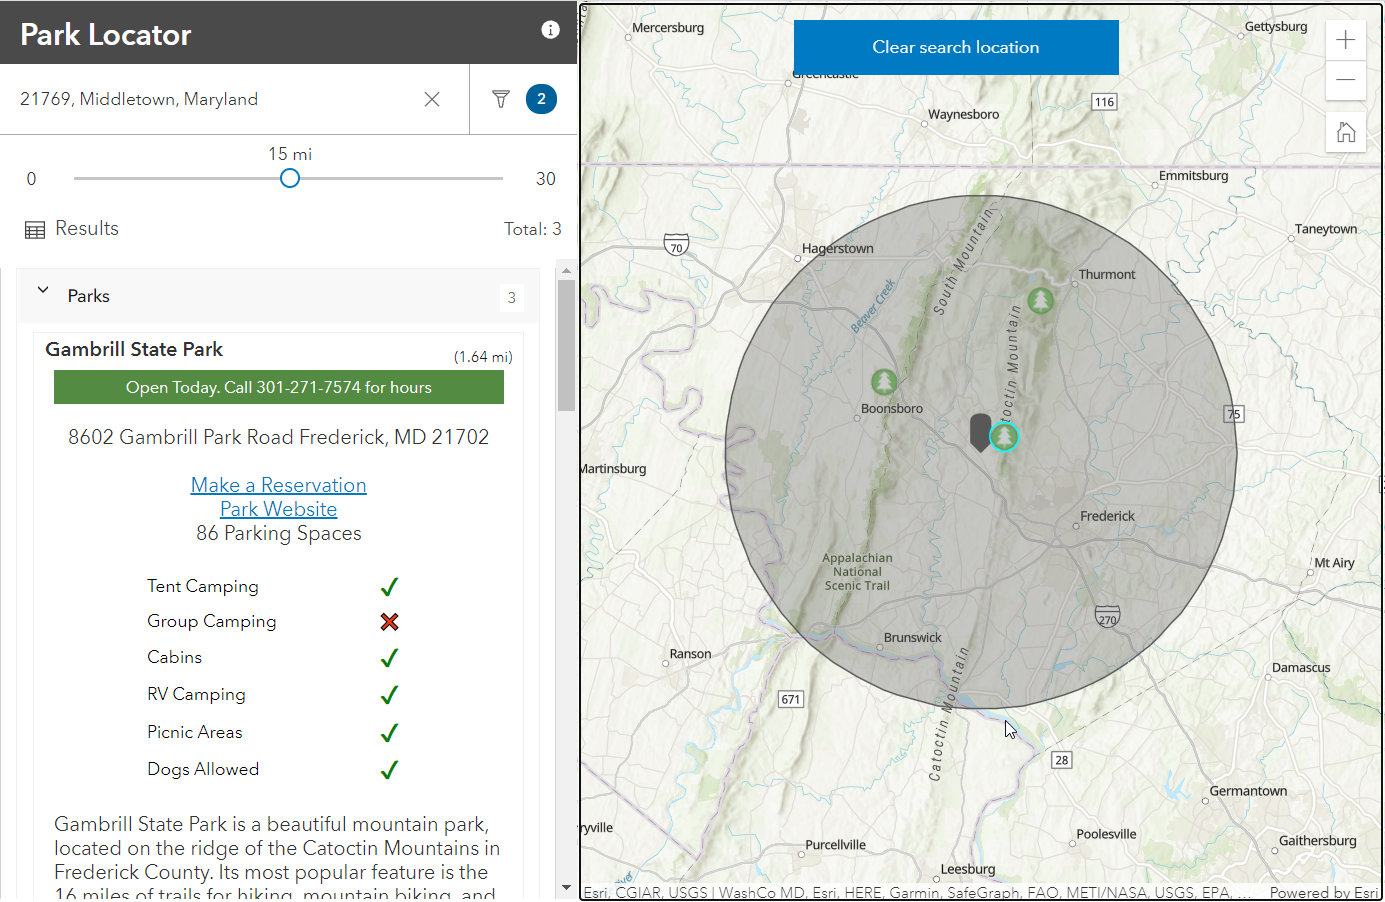Click highlighted Gambrill park marker on map
1385x902 pixels.
click(1004, 436)
